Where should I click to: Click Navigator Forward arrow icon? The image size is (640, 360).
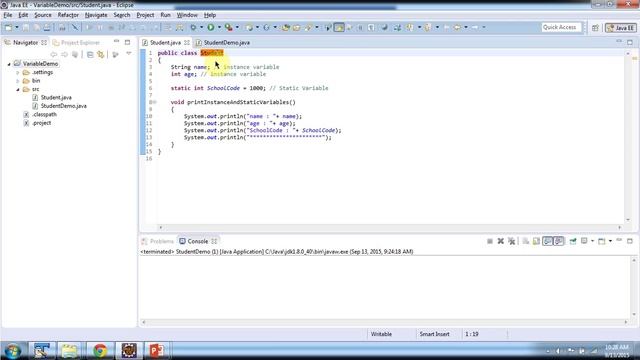coord(64,54)
